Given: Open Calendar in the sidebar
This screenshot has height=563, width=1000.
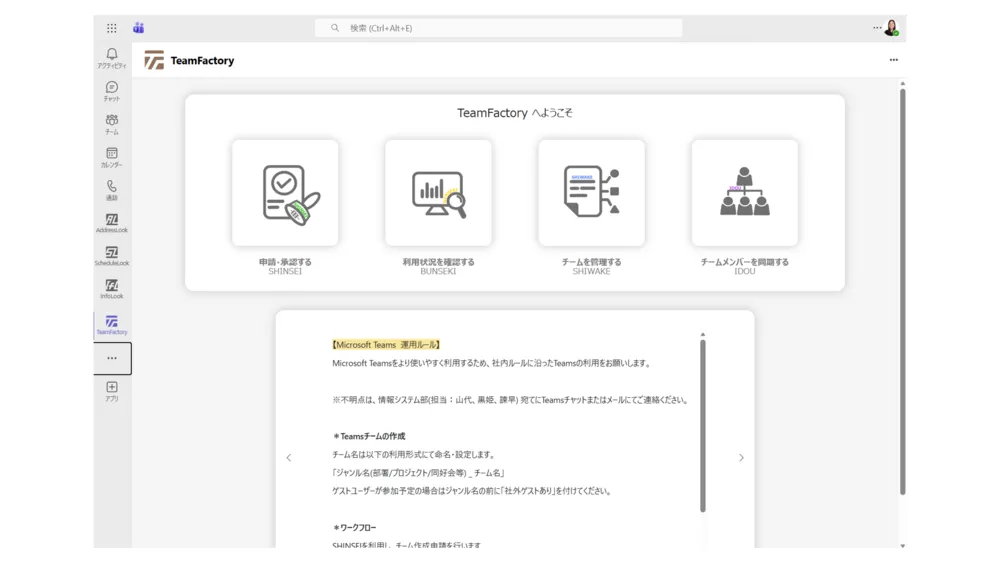Looking at the screenshot, I should click(x=112, y=157).
